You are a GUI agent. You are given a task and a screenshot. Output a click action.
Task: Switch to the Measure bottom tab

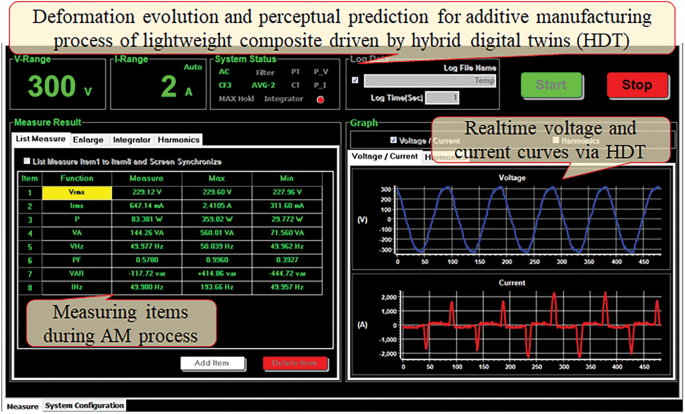(x=23, y=406)
